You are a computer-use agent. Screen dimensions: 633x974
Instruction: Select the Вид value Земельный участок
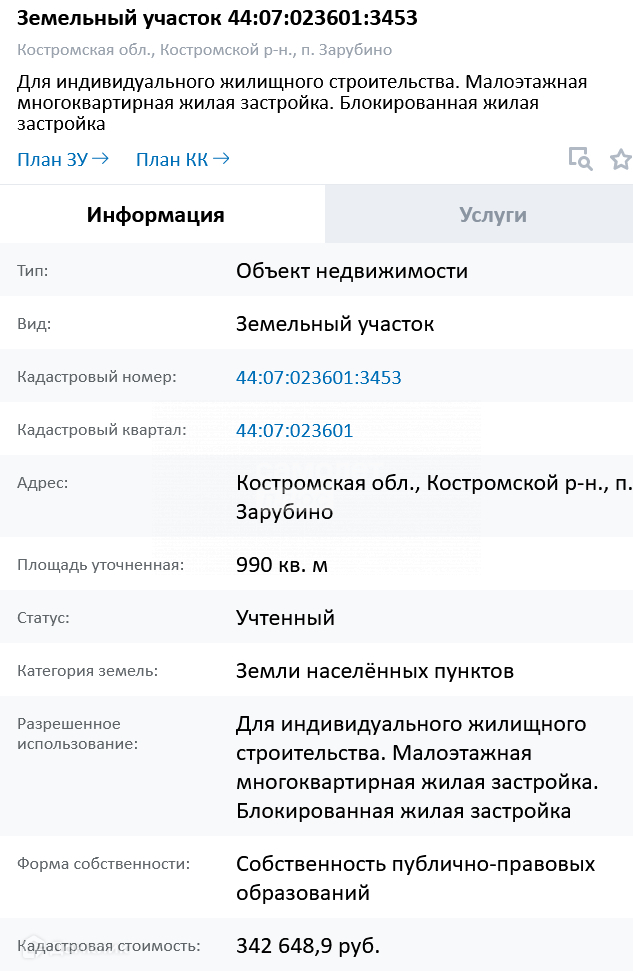tap(335, 324)
